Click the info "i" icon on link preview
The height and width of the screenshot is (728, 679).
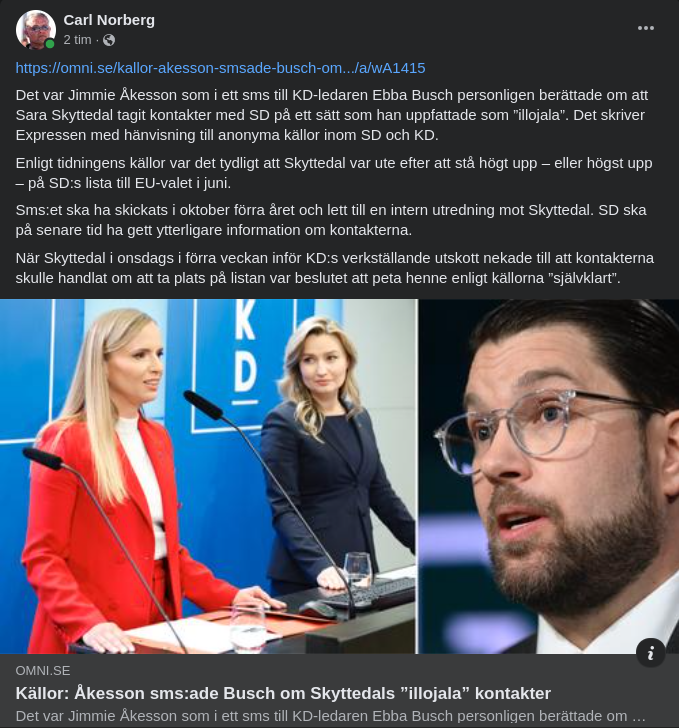pyautogui.click(x=651, y=653)
